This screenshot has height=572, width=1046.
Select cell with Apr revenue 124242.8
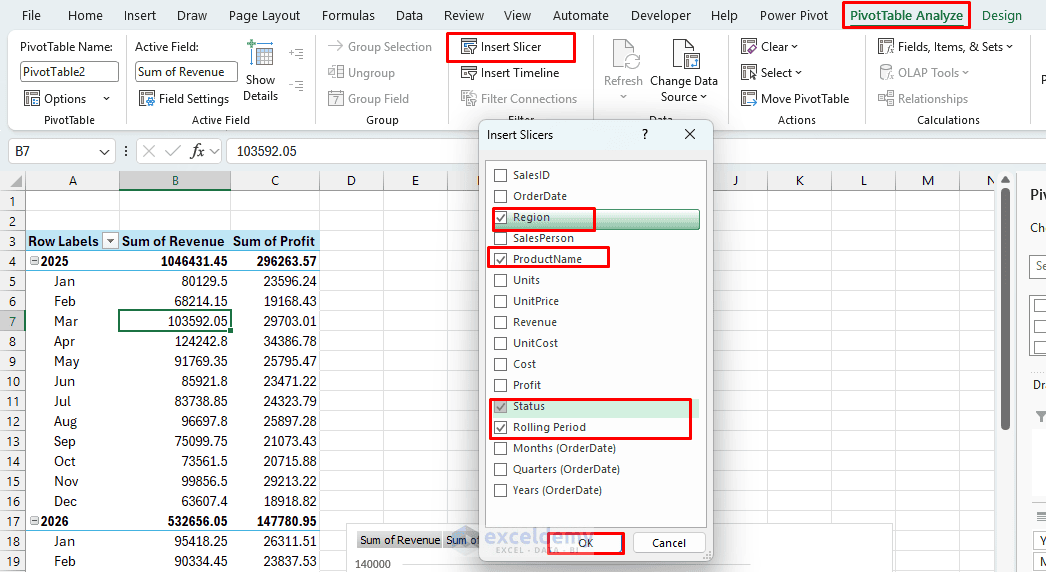coord(175,341)
